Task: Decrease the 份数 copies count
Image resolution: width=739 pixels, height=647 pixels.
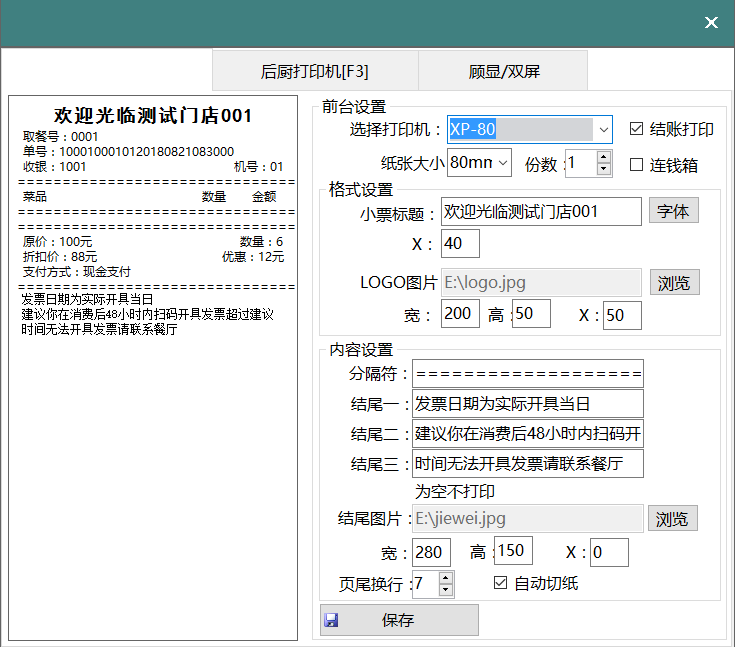Action: click(x=603, y=169)
